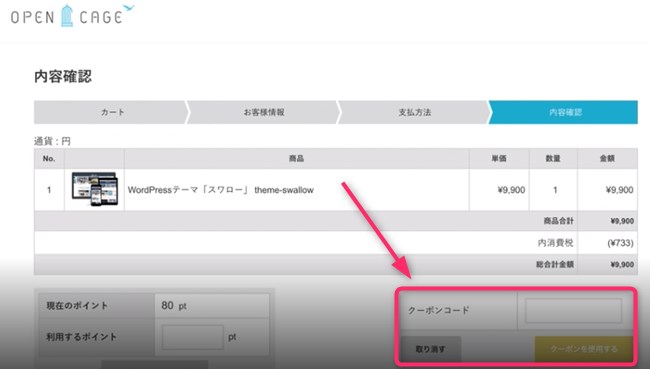The height and width of the screenshot is (369, 650).
Task: Select the 内容確認 page heading
Action: [63, 76]
